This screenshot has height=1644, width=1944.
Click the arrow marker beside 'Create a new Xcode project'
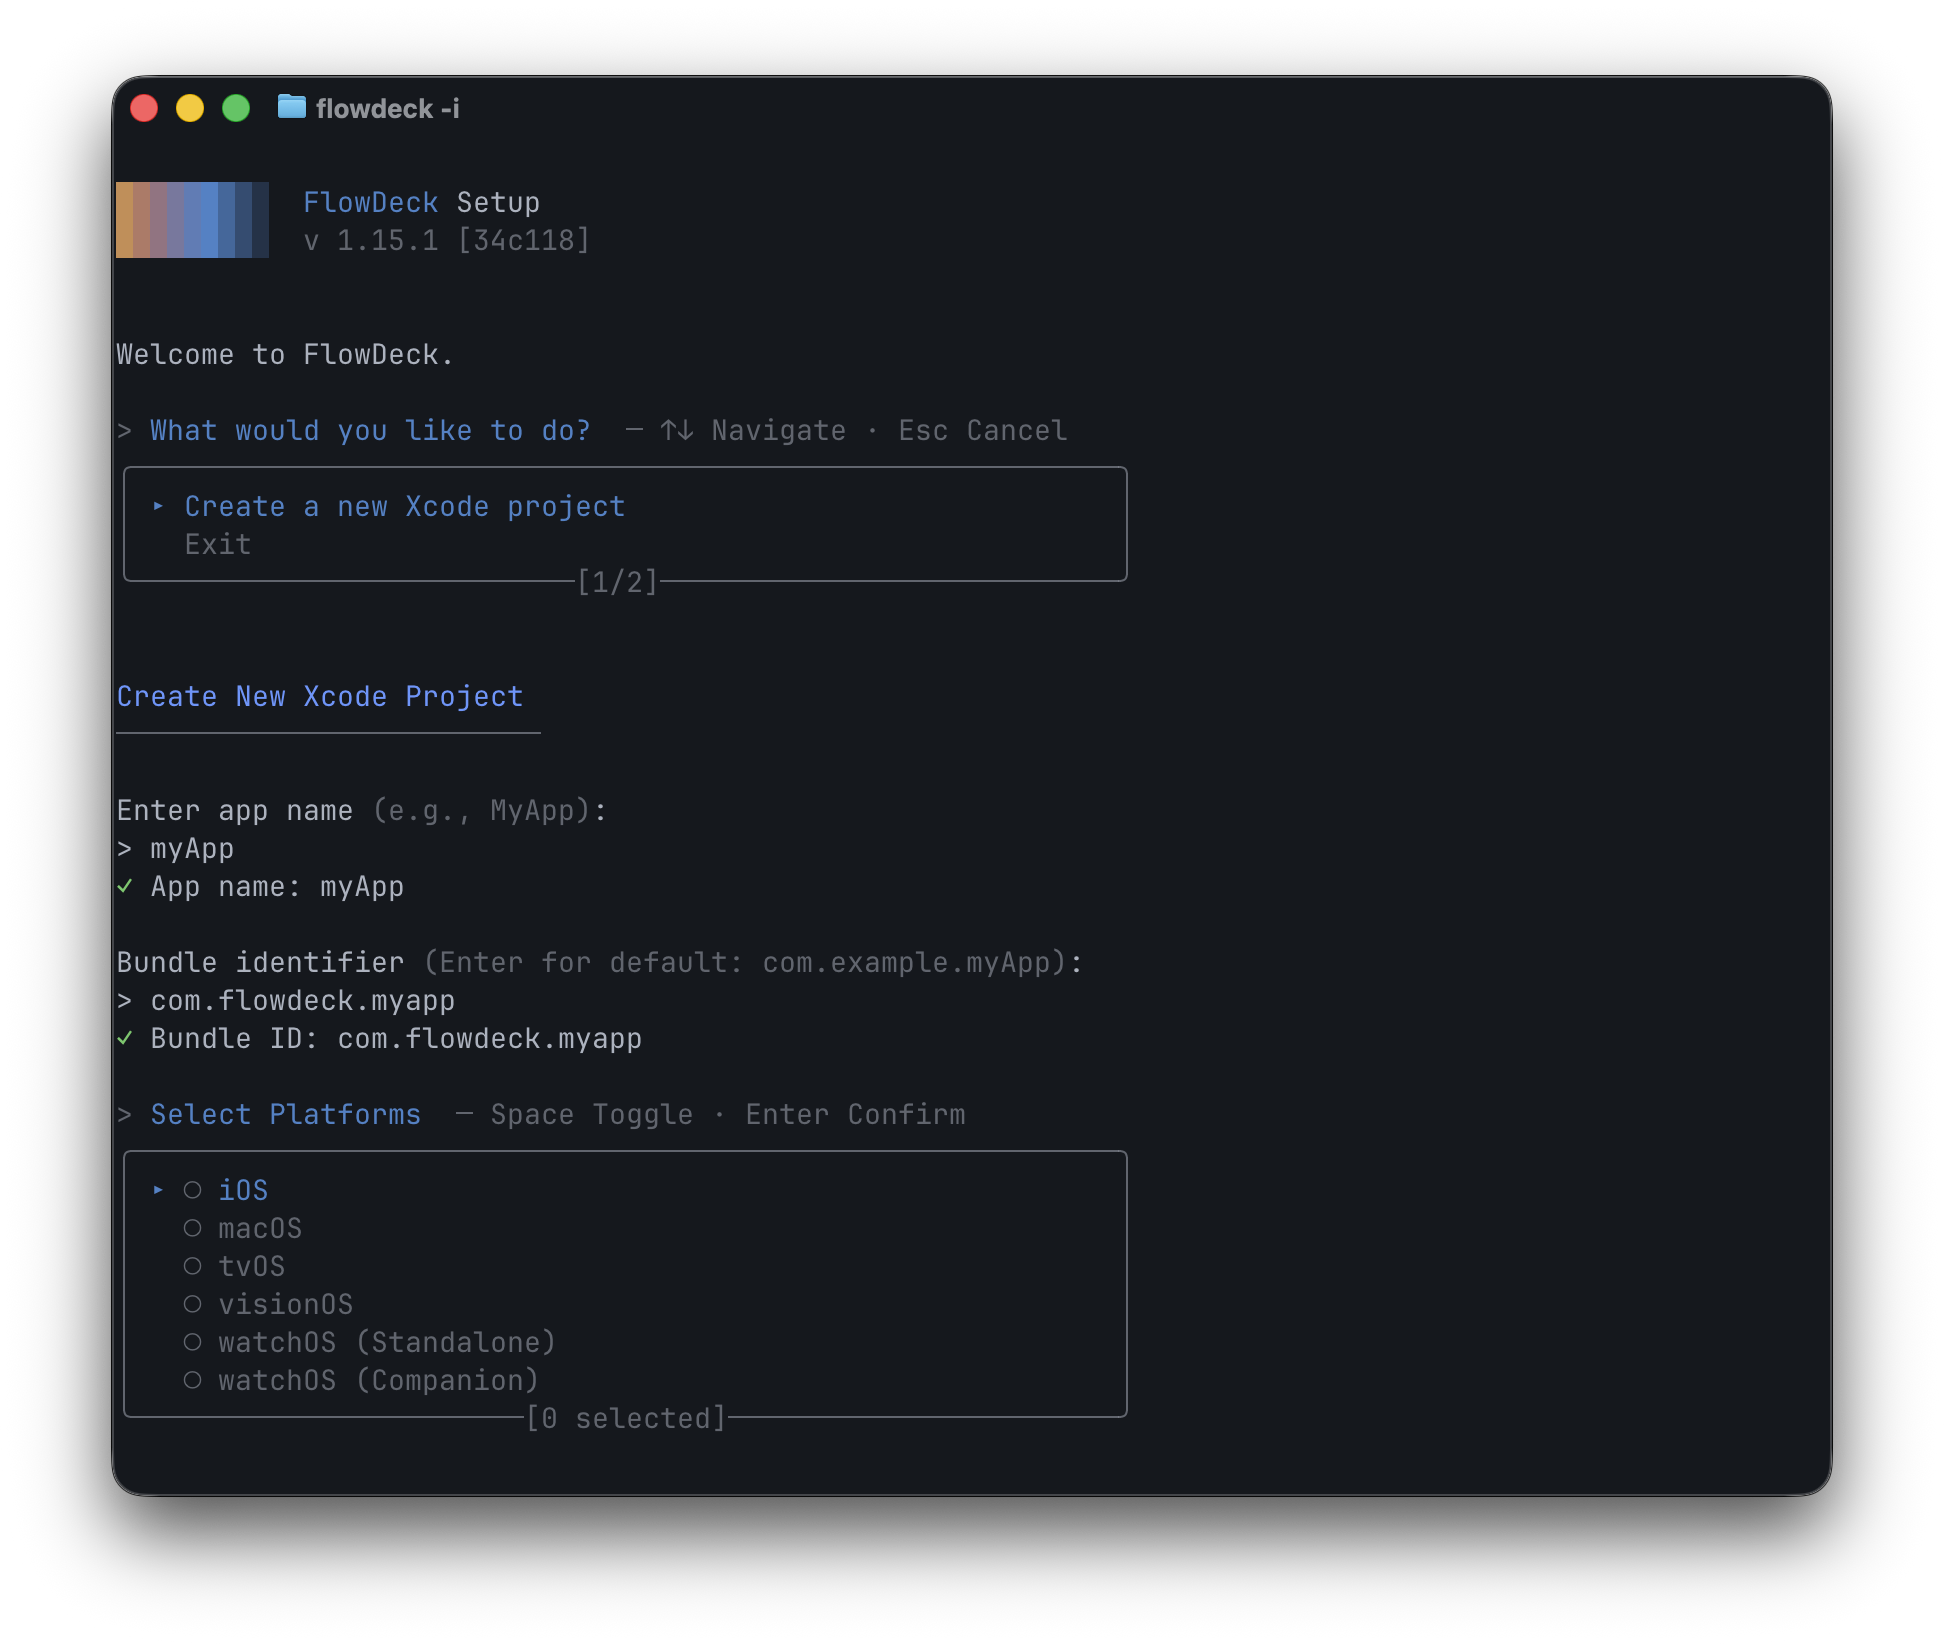(158, 507)
